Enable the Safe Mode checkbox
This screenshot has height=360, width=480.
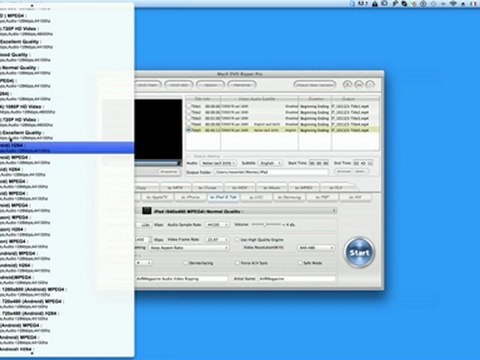click(x=300, y=263)
